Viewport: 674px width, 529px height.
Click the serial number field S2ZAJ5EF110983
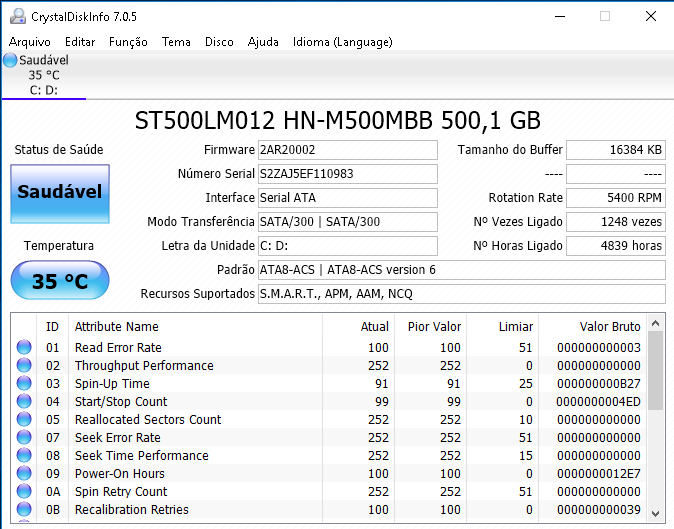click(x=348, y=174)
